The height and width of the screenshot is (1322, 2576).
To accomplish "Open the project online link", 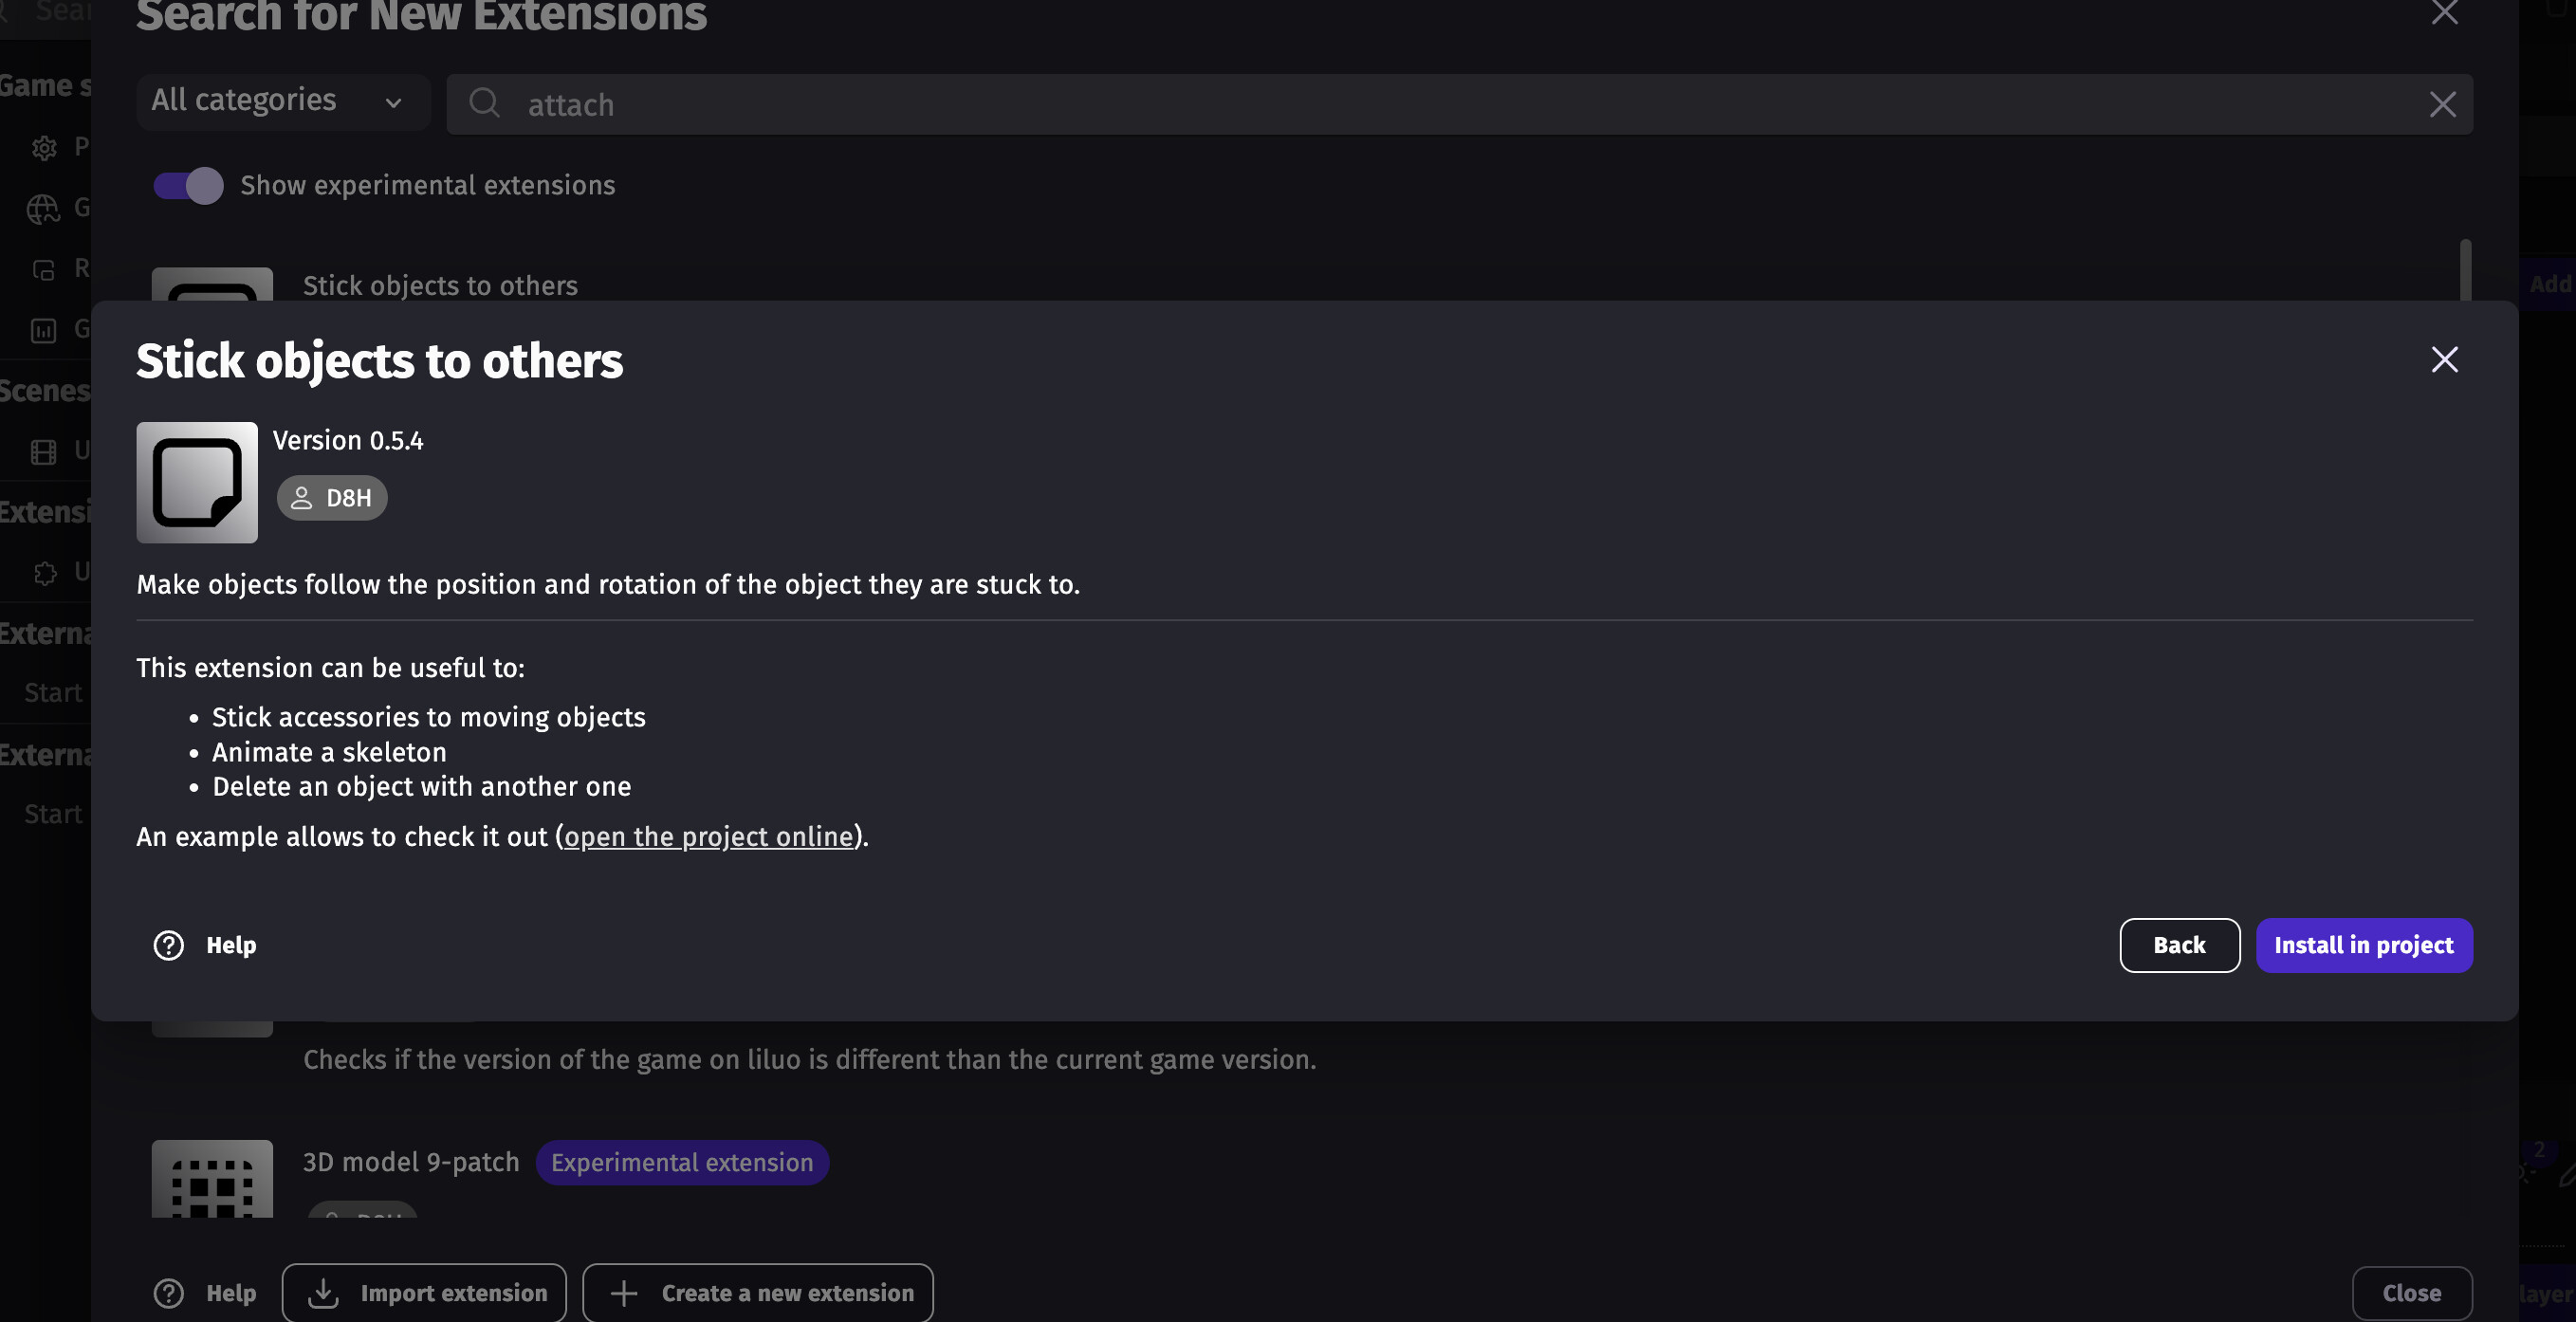I will [708, 837].
